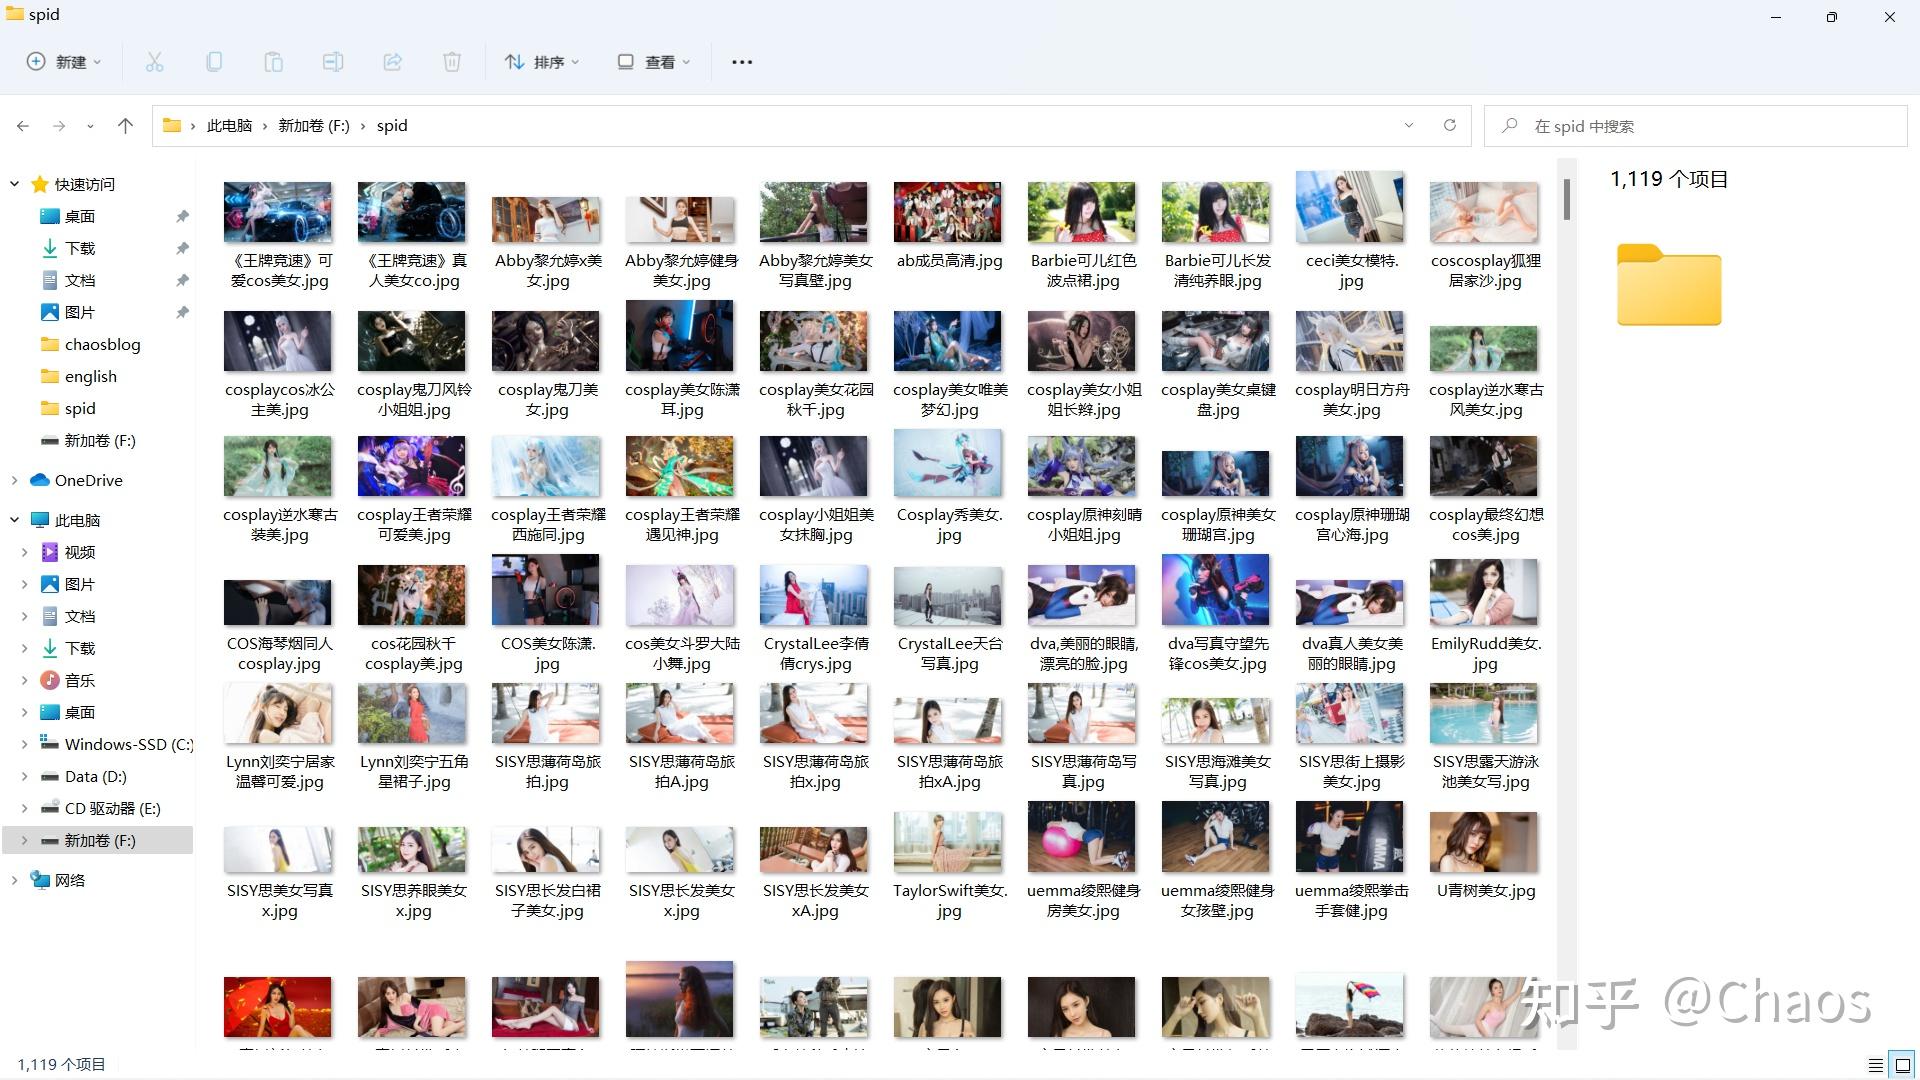The height and width of the screenshot is (1080, 1920).
Task: Click the Share icon in toolbar
Action: (392, 62)
